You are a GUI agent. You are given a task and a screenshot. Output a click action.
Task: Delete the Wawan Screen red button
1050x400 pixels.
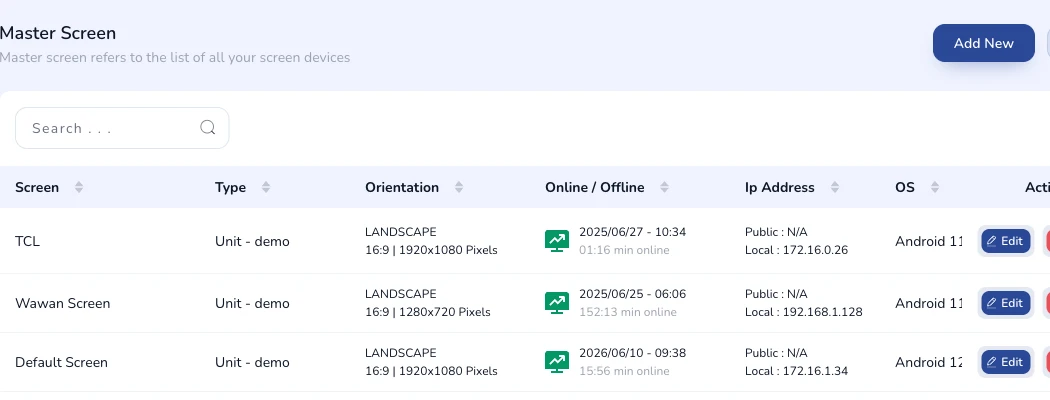click(x=1047, y=304)
